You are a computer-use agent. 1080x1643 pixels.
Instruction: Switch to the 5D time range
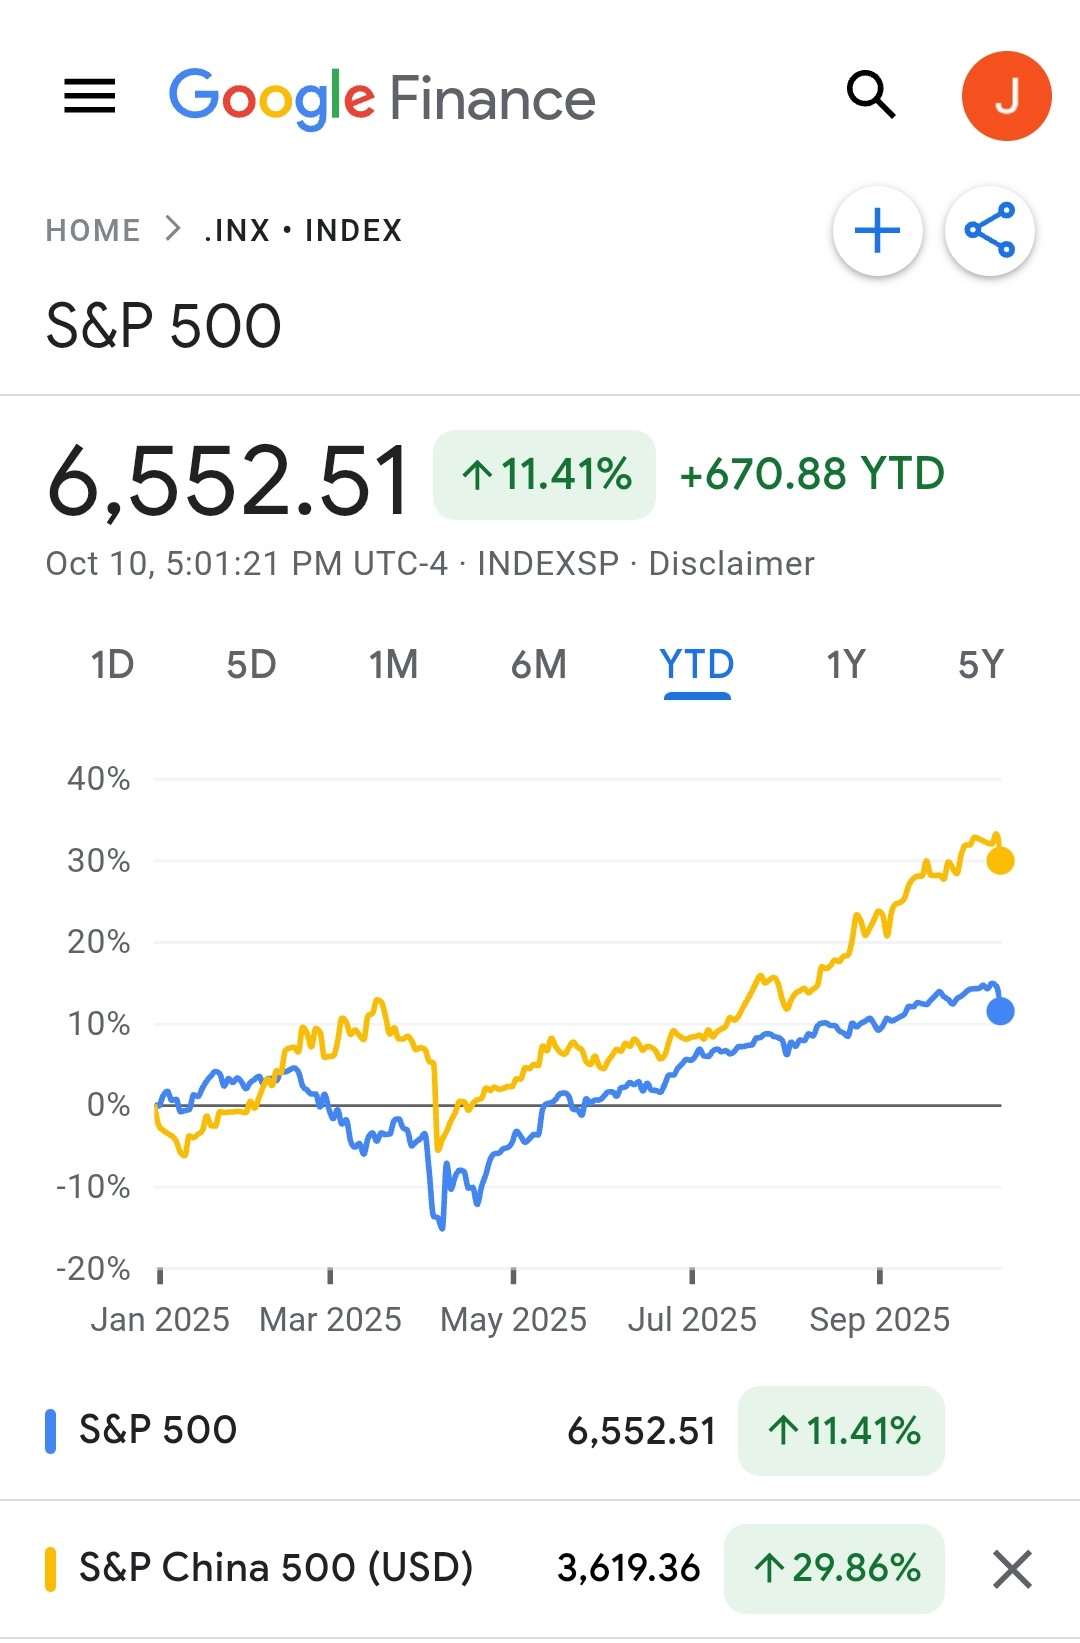coord(251,665)
